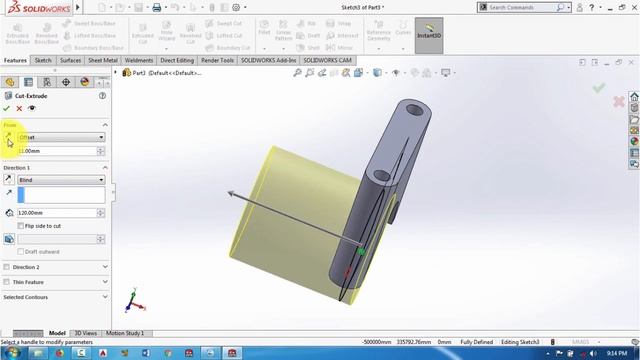640x360 pixels.
Task: Open Appearances color ball in task pane
Action: [634, 141]
